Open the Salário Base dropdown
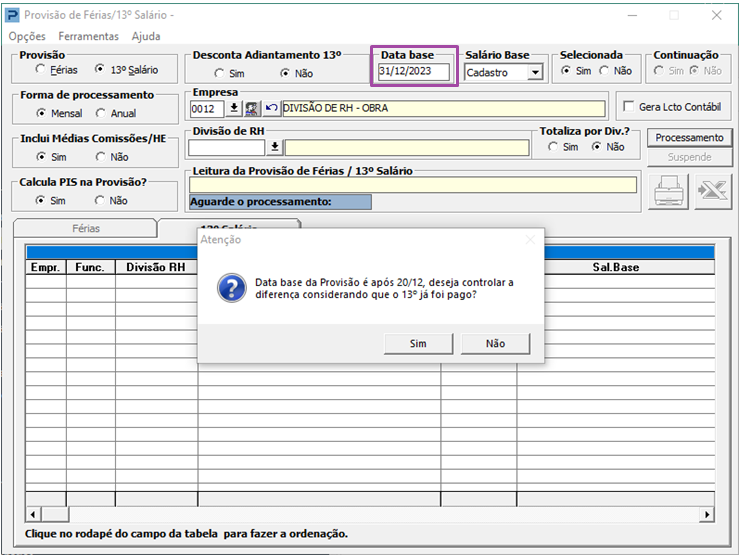Viewport: 744px width, 558px height. [x=535, y=73]
